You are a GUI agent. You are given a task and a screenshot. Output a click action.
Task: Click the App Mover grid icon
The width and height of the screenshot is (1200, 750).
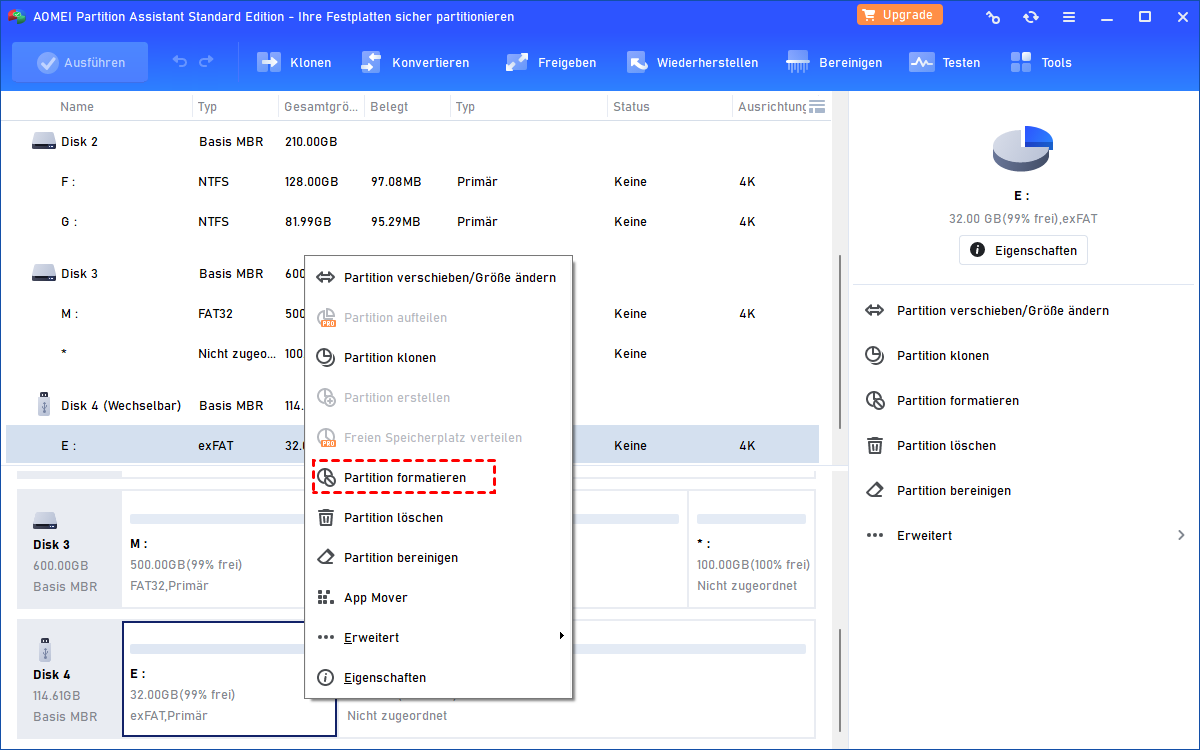click(325, 597)
